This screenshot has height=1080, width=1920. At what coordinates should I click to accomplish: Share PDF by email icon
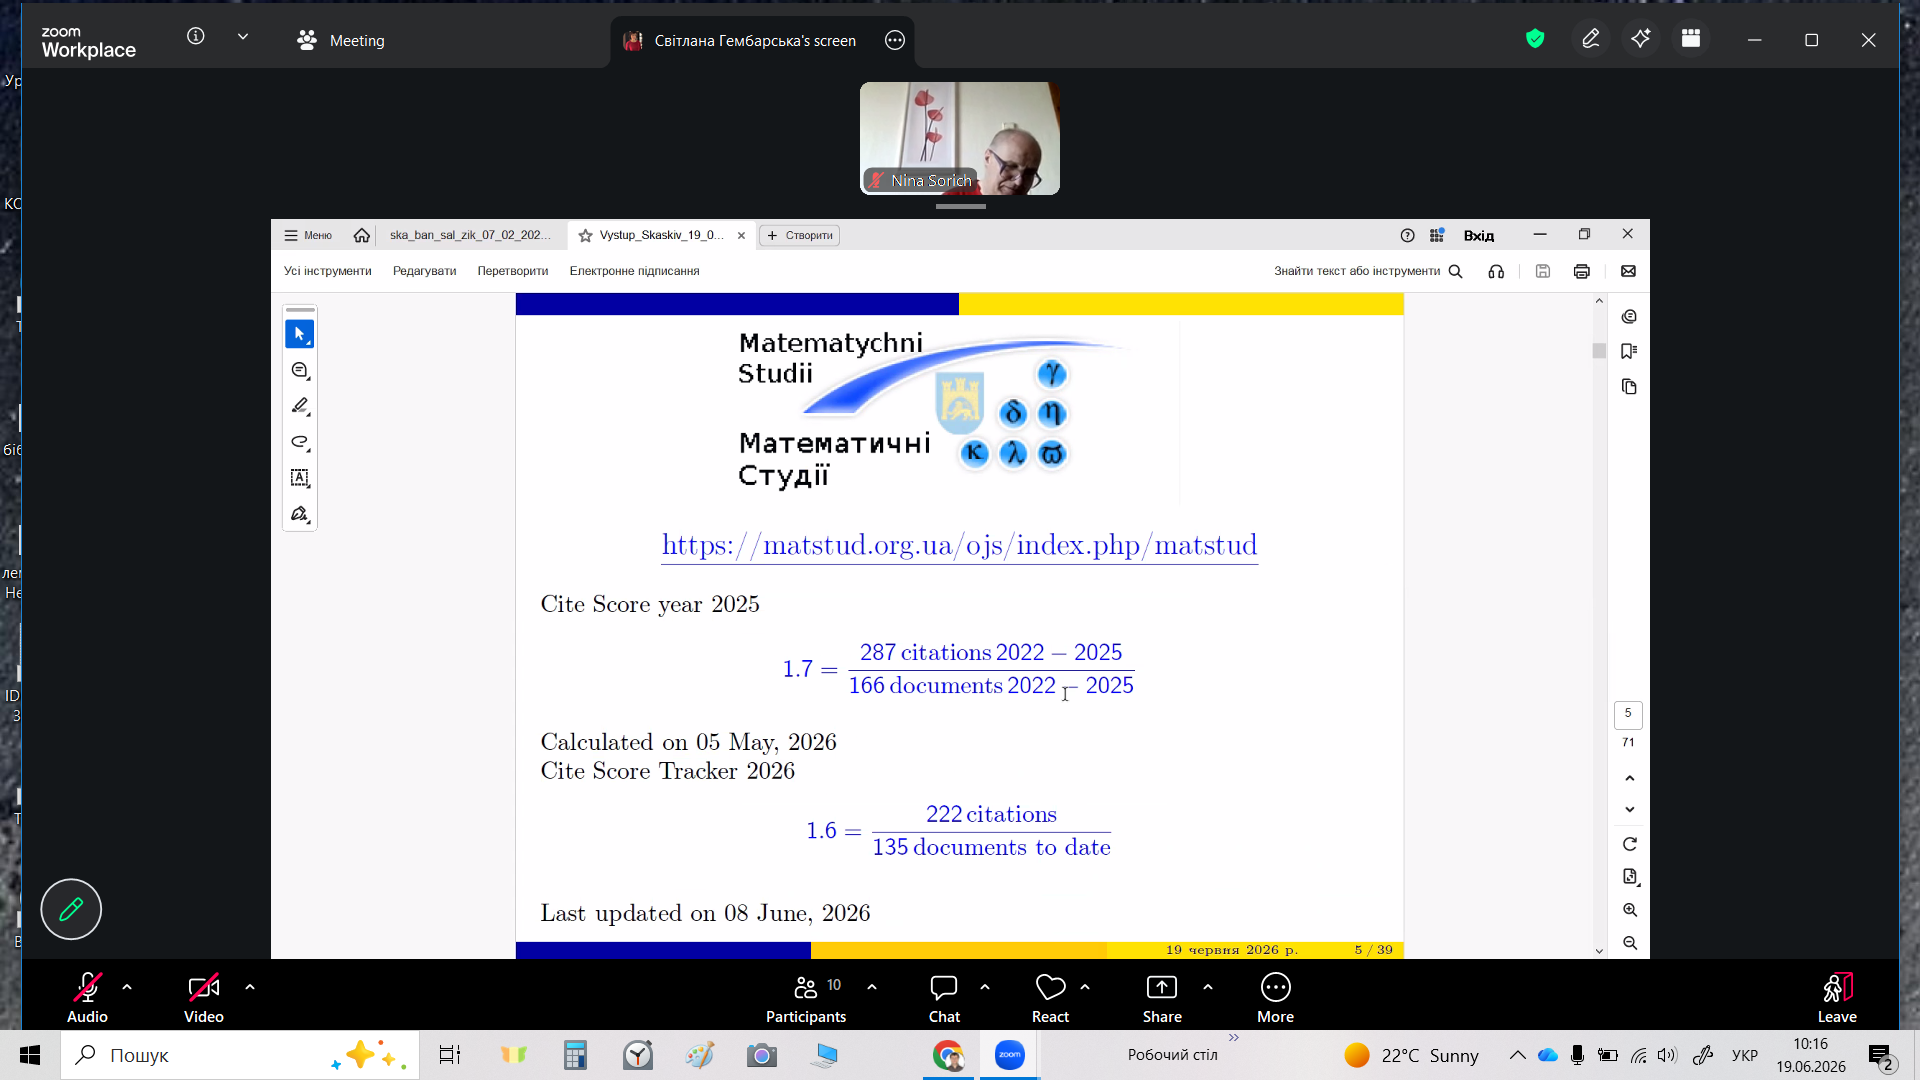coord(1628,271)
